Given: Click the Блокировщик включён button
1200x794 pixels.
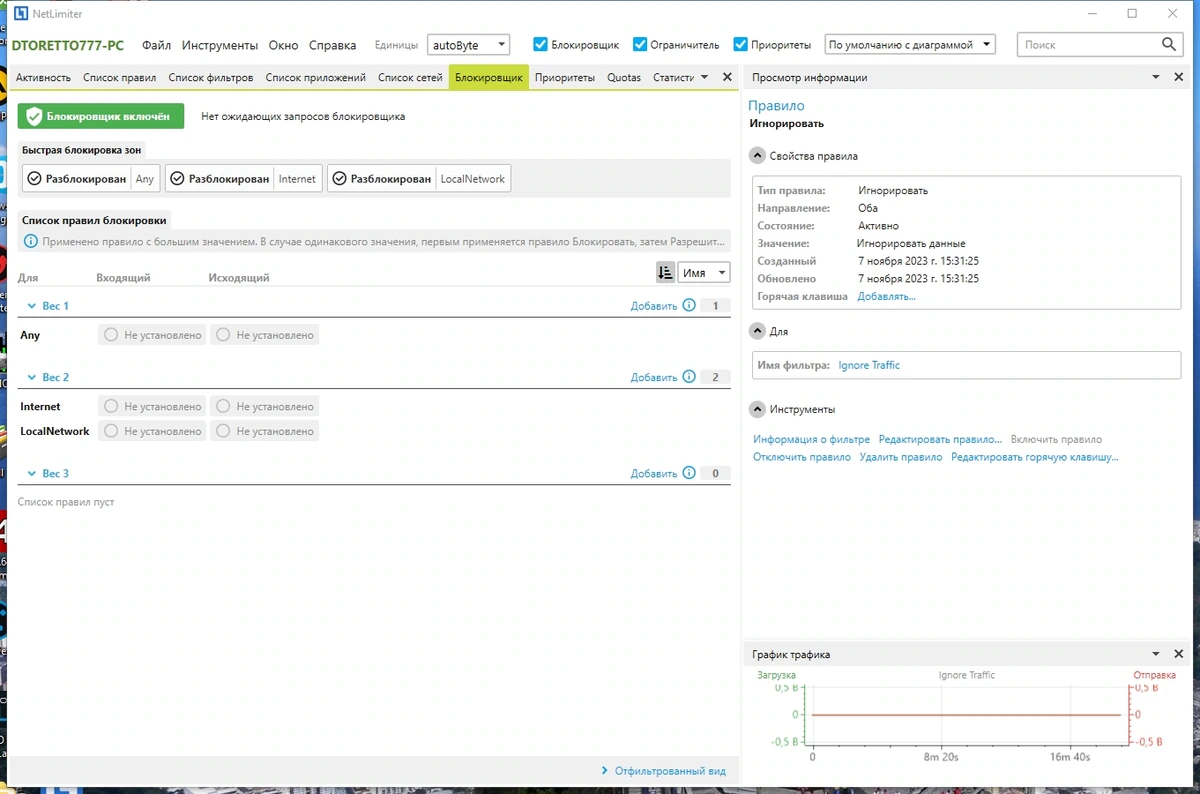Looking at the screenshot, I should pyautogui.click(x=101, y=116).
